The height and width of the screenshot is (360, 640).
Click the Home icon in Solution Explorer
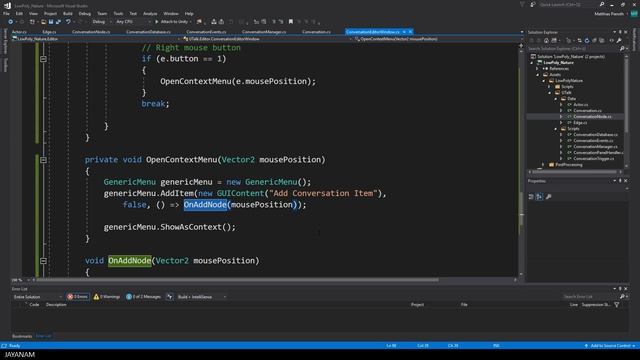point(547,40)
